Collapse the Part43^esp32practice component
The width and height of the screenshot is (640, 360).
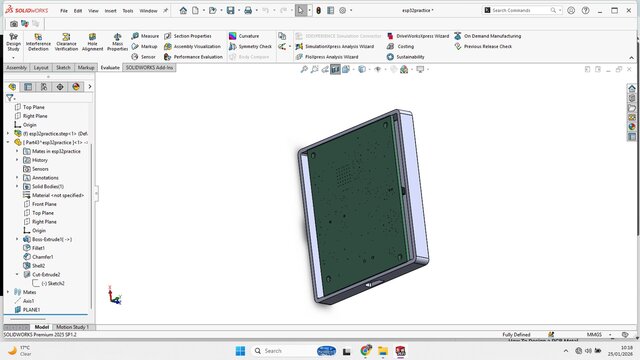tap(8, 142)
